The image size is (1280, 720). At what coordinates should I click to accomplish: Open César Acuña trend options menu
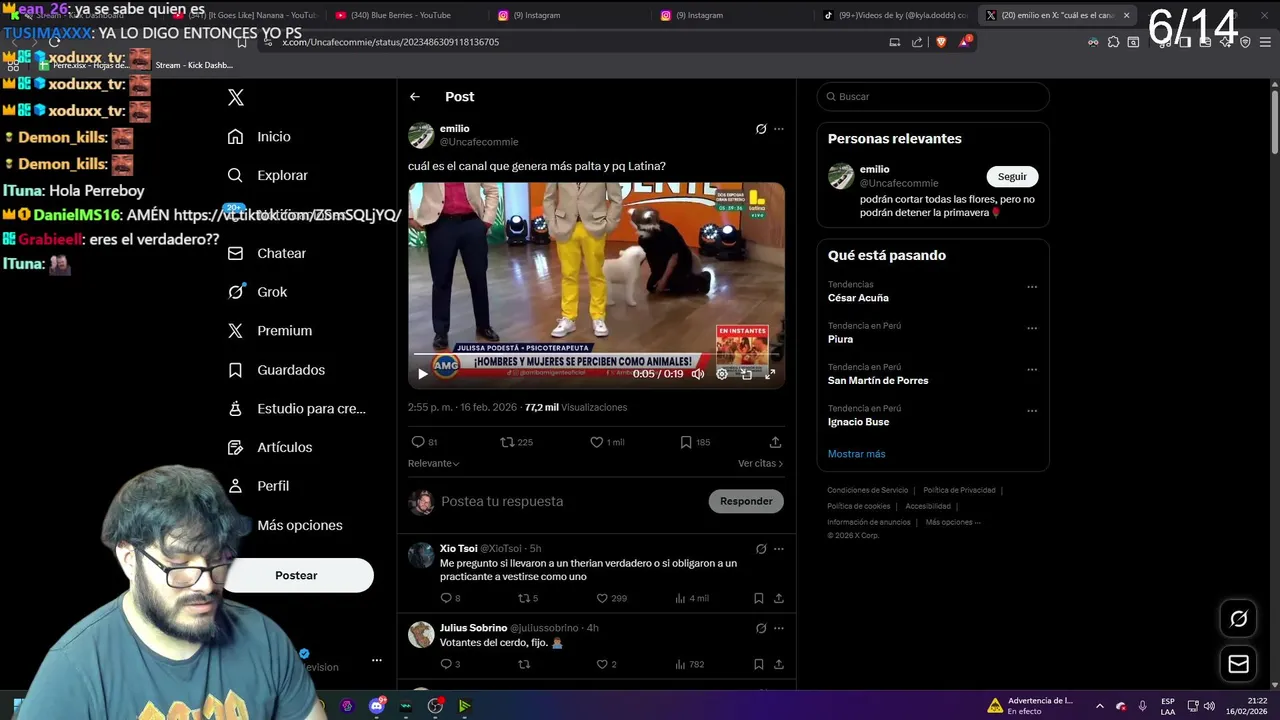pos(1032,287)
